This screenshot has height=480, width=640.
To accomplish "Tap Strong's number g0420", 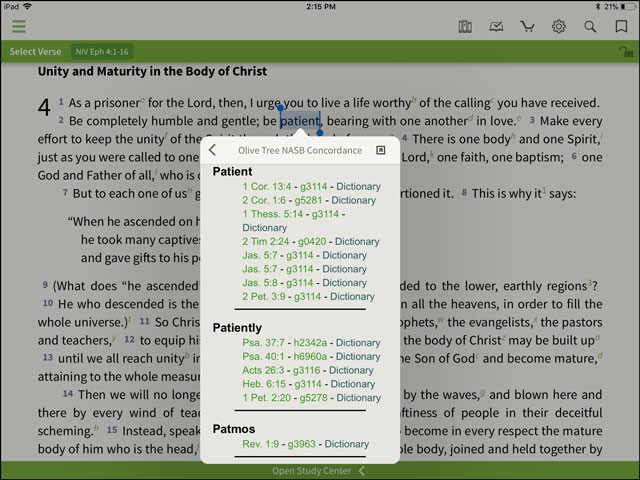I will pos(312,242).
